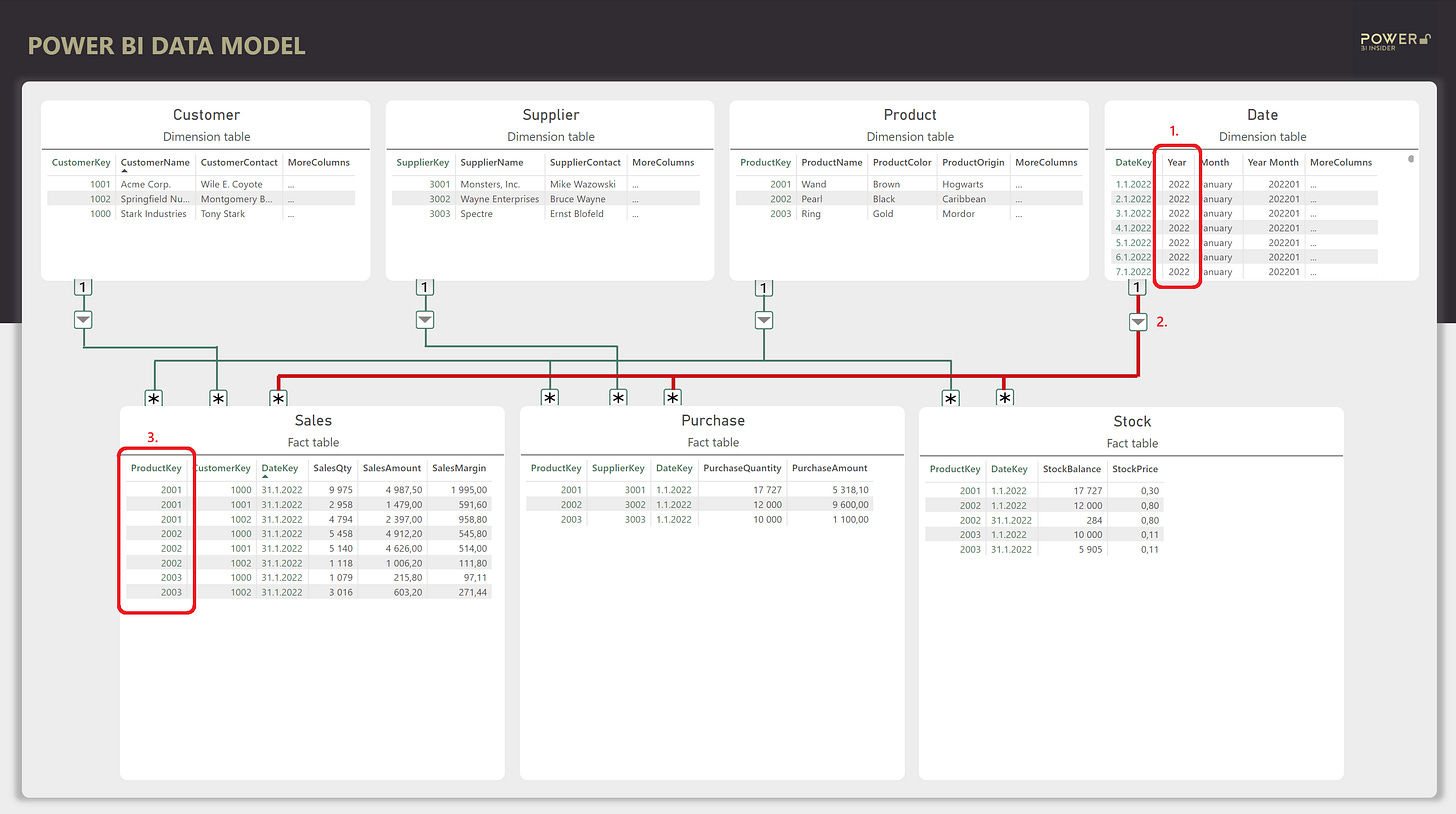Sort by CustomerContact column header
This screenshot has width=1456, height=814.
pos(238,162)
